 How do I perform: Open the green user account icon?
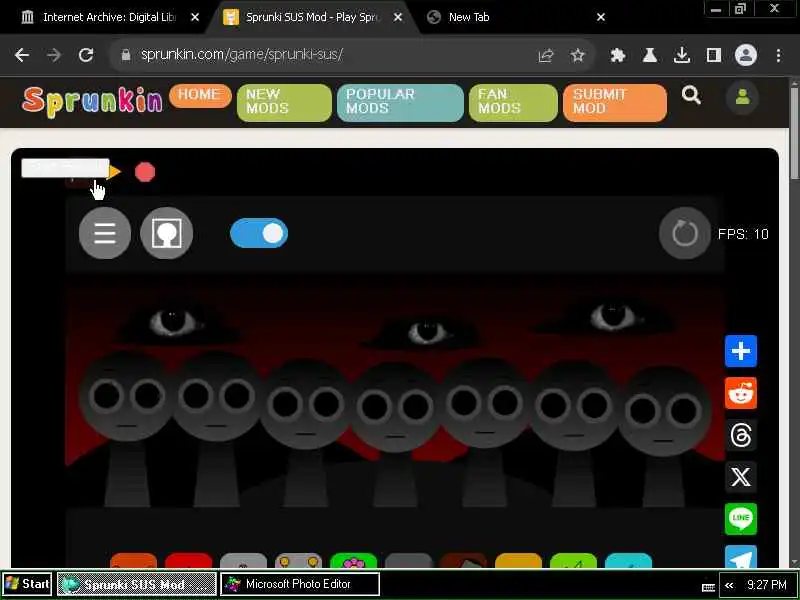click(x=742, y=97)
